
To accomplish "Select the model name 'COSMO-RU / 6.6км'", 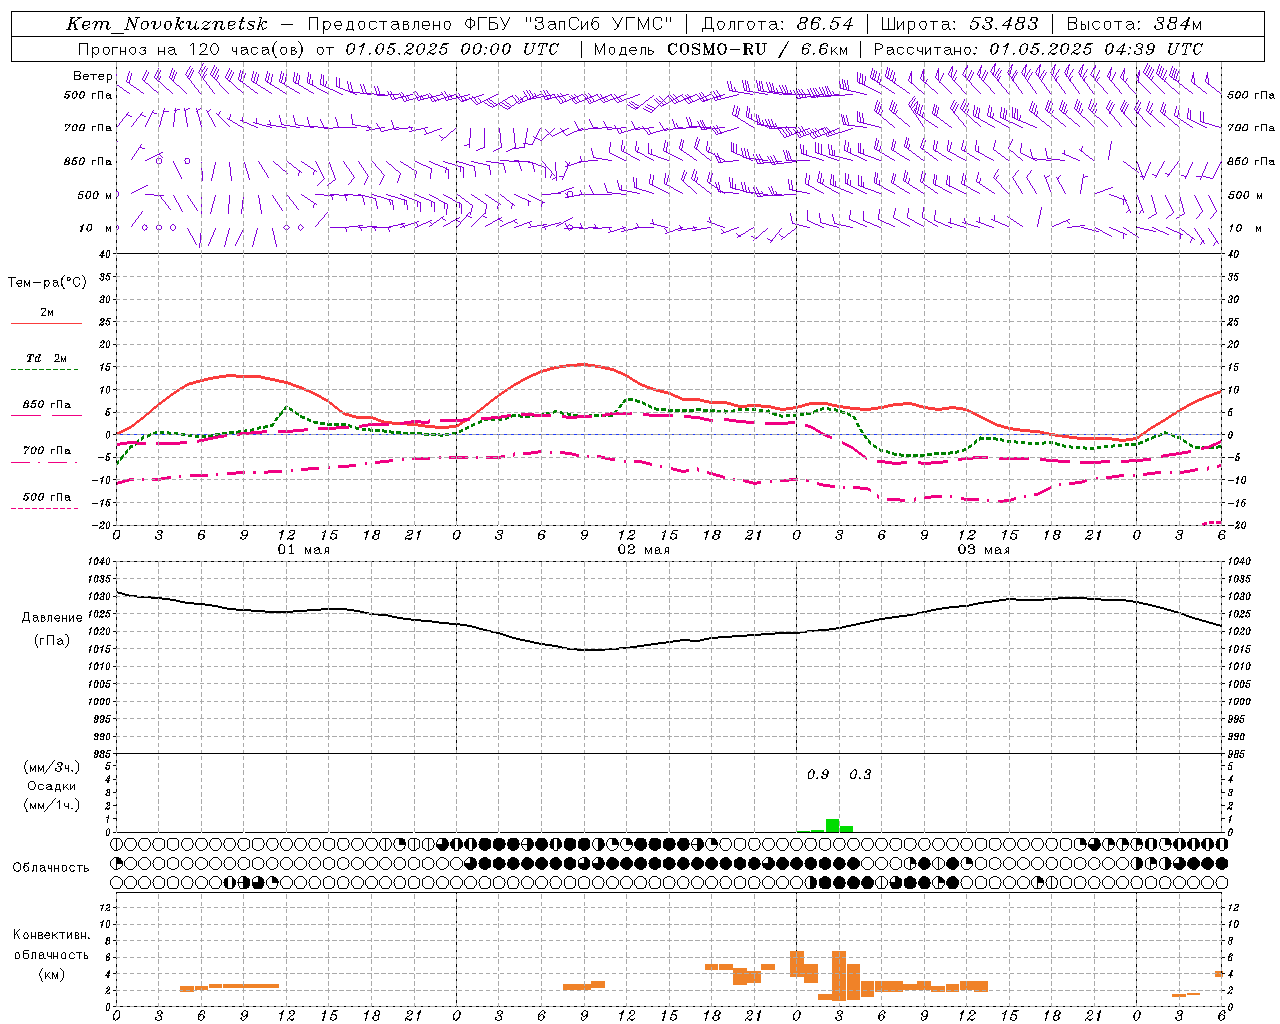I will click(x=758, y=49).
